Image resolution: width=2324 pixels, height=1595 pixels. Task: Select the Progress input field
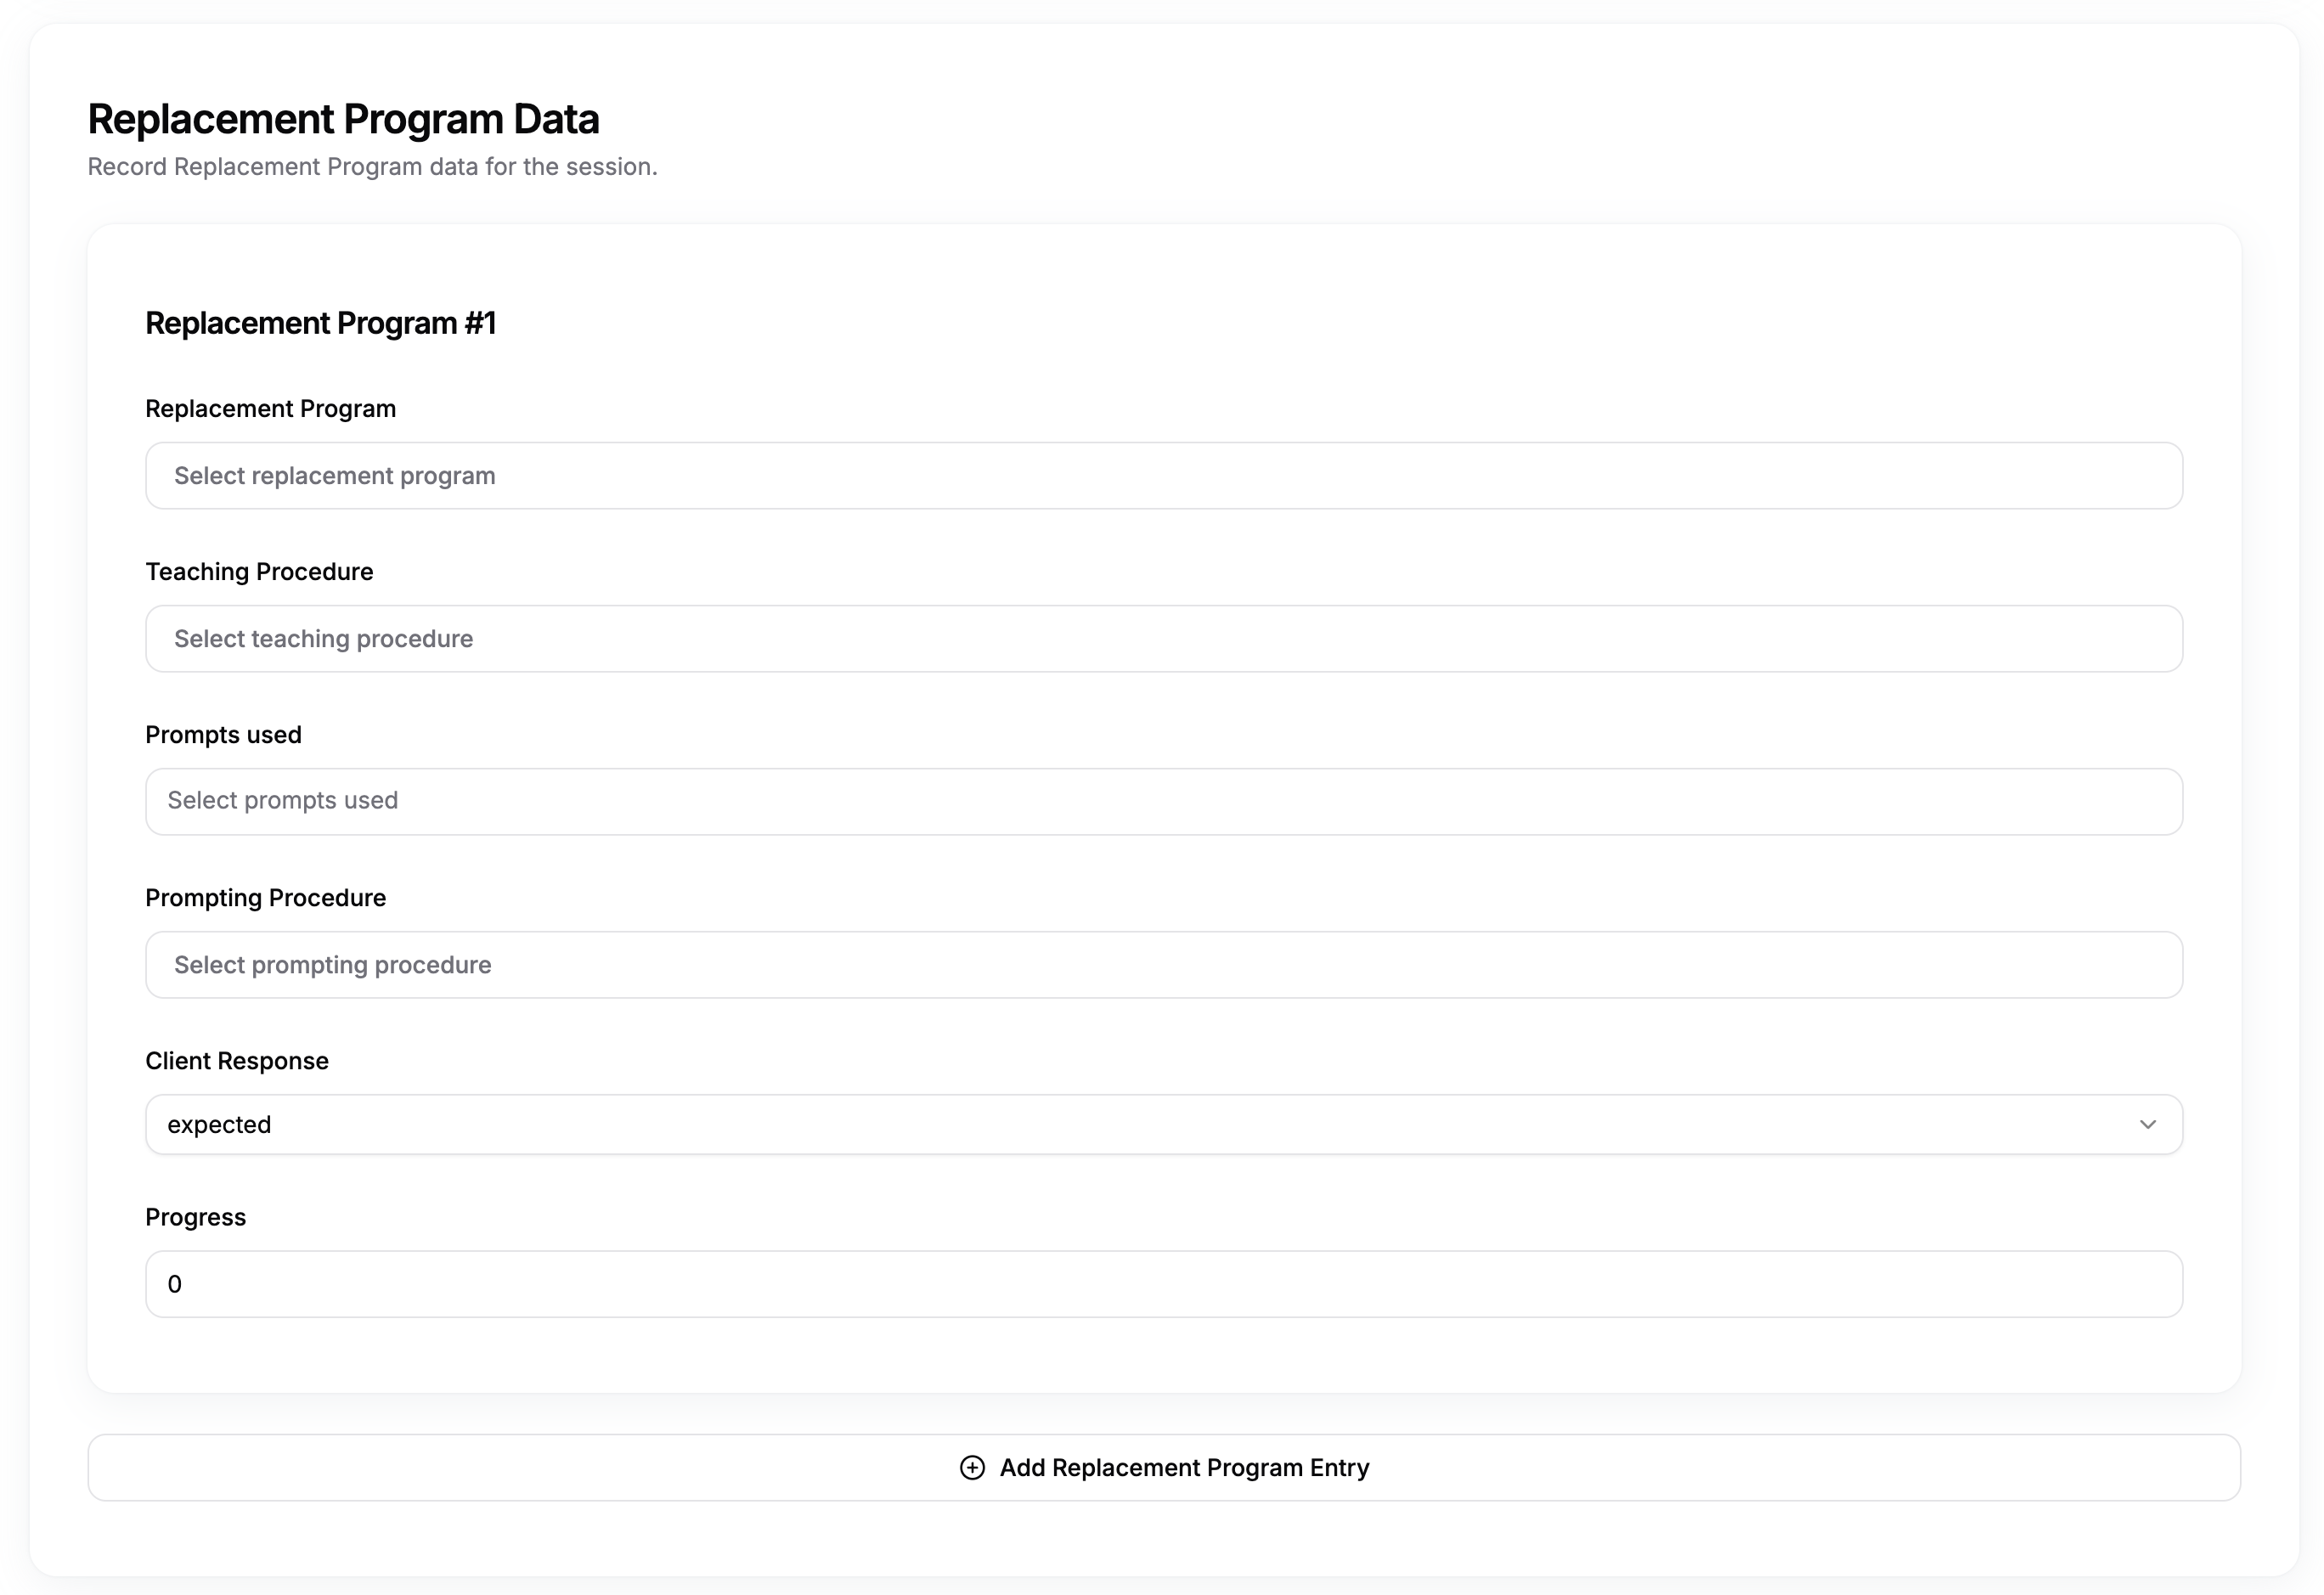click(1163, 1283)
